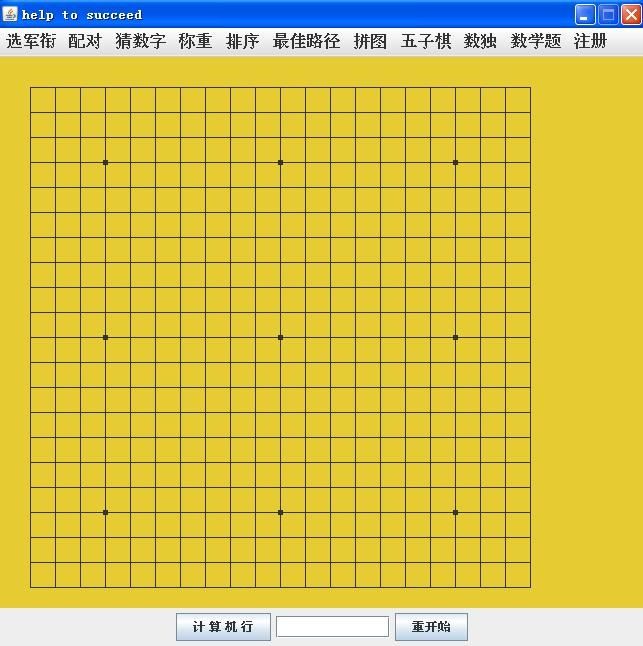Place a stone on the top-left star point
The width and height of the screenshot is (643, 646).
click(105, 162)
